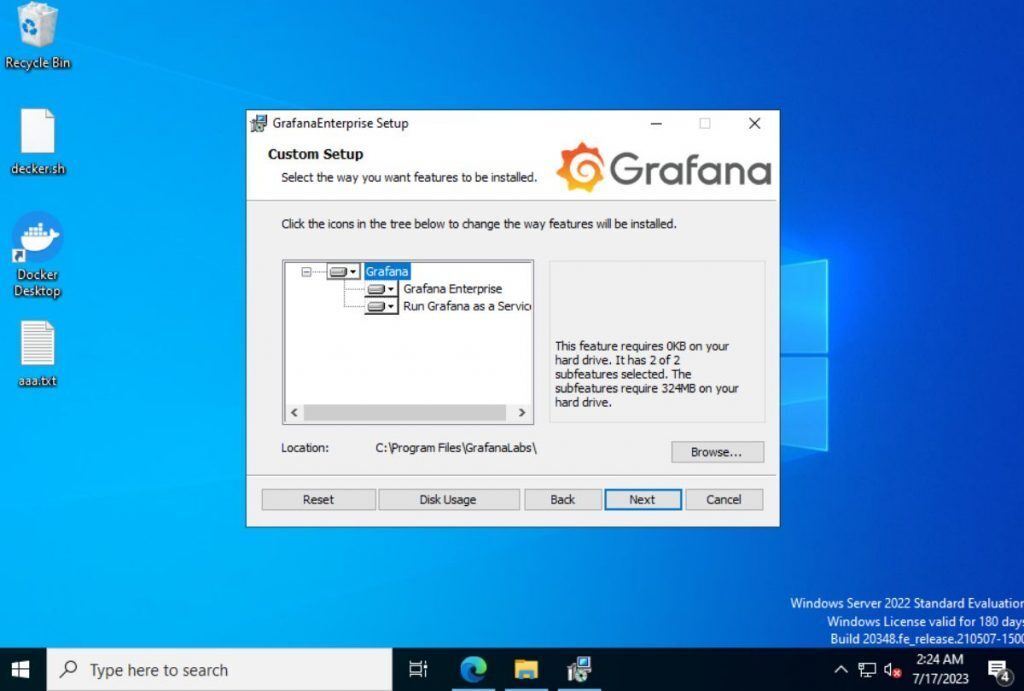The height and width of the screenshot is (691, 1024).
Task: Click the network icon in the system tray
Action: click(868, 670)
